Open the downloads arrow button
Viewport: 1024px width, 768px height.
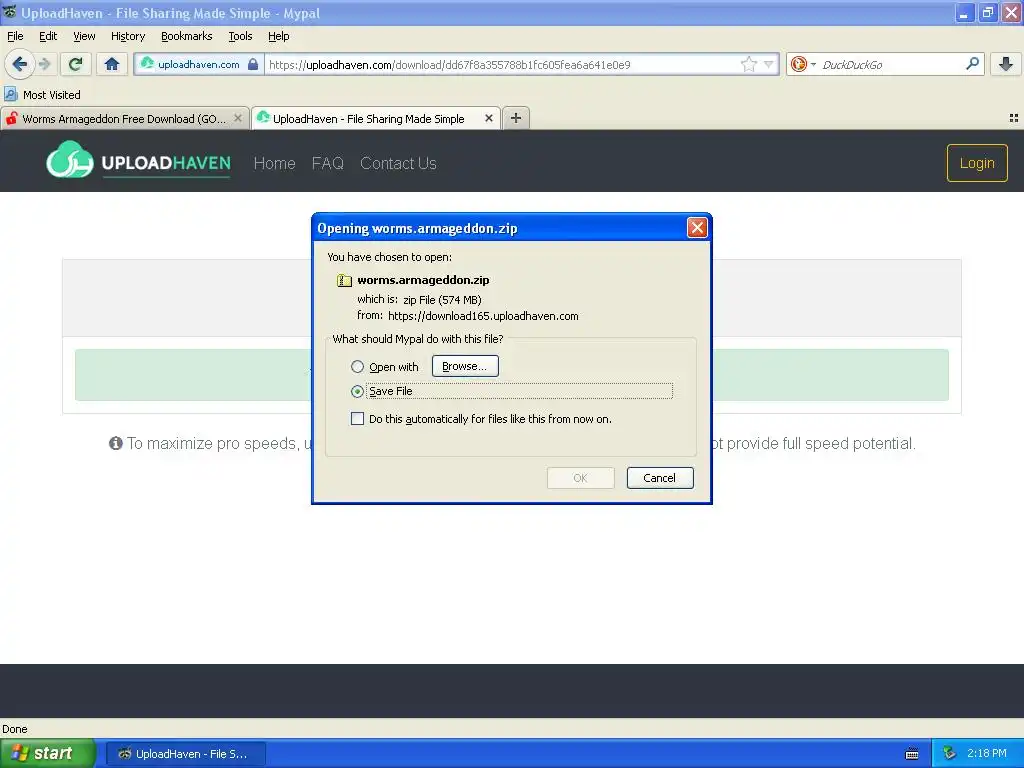pyautogui.click(x=1006, y=64)
